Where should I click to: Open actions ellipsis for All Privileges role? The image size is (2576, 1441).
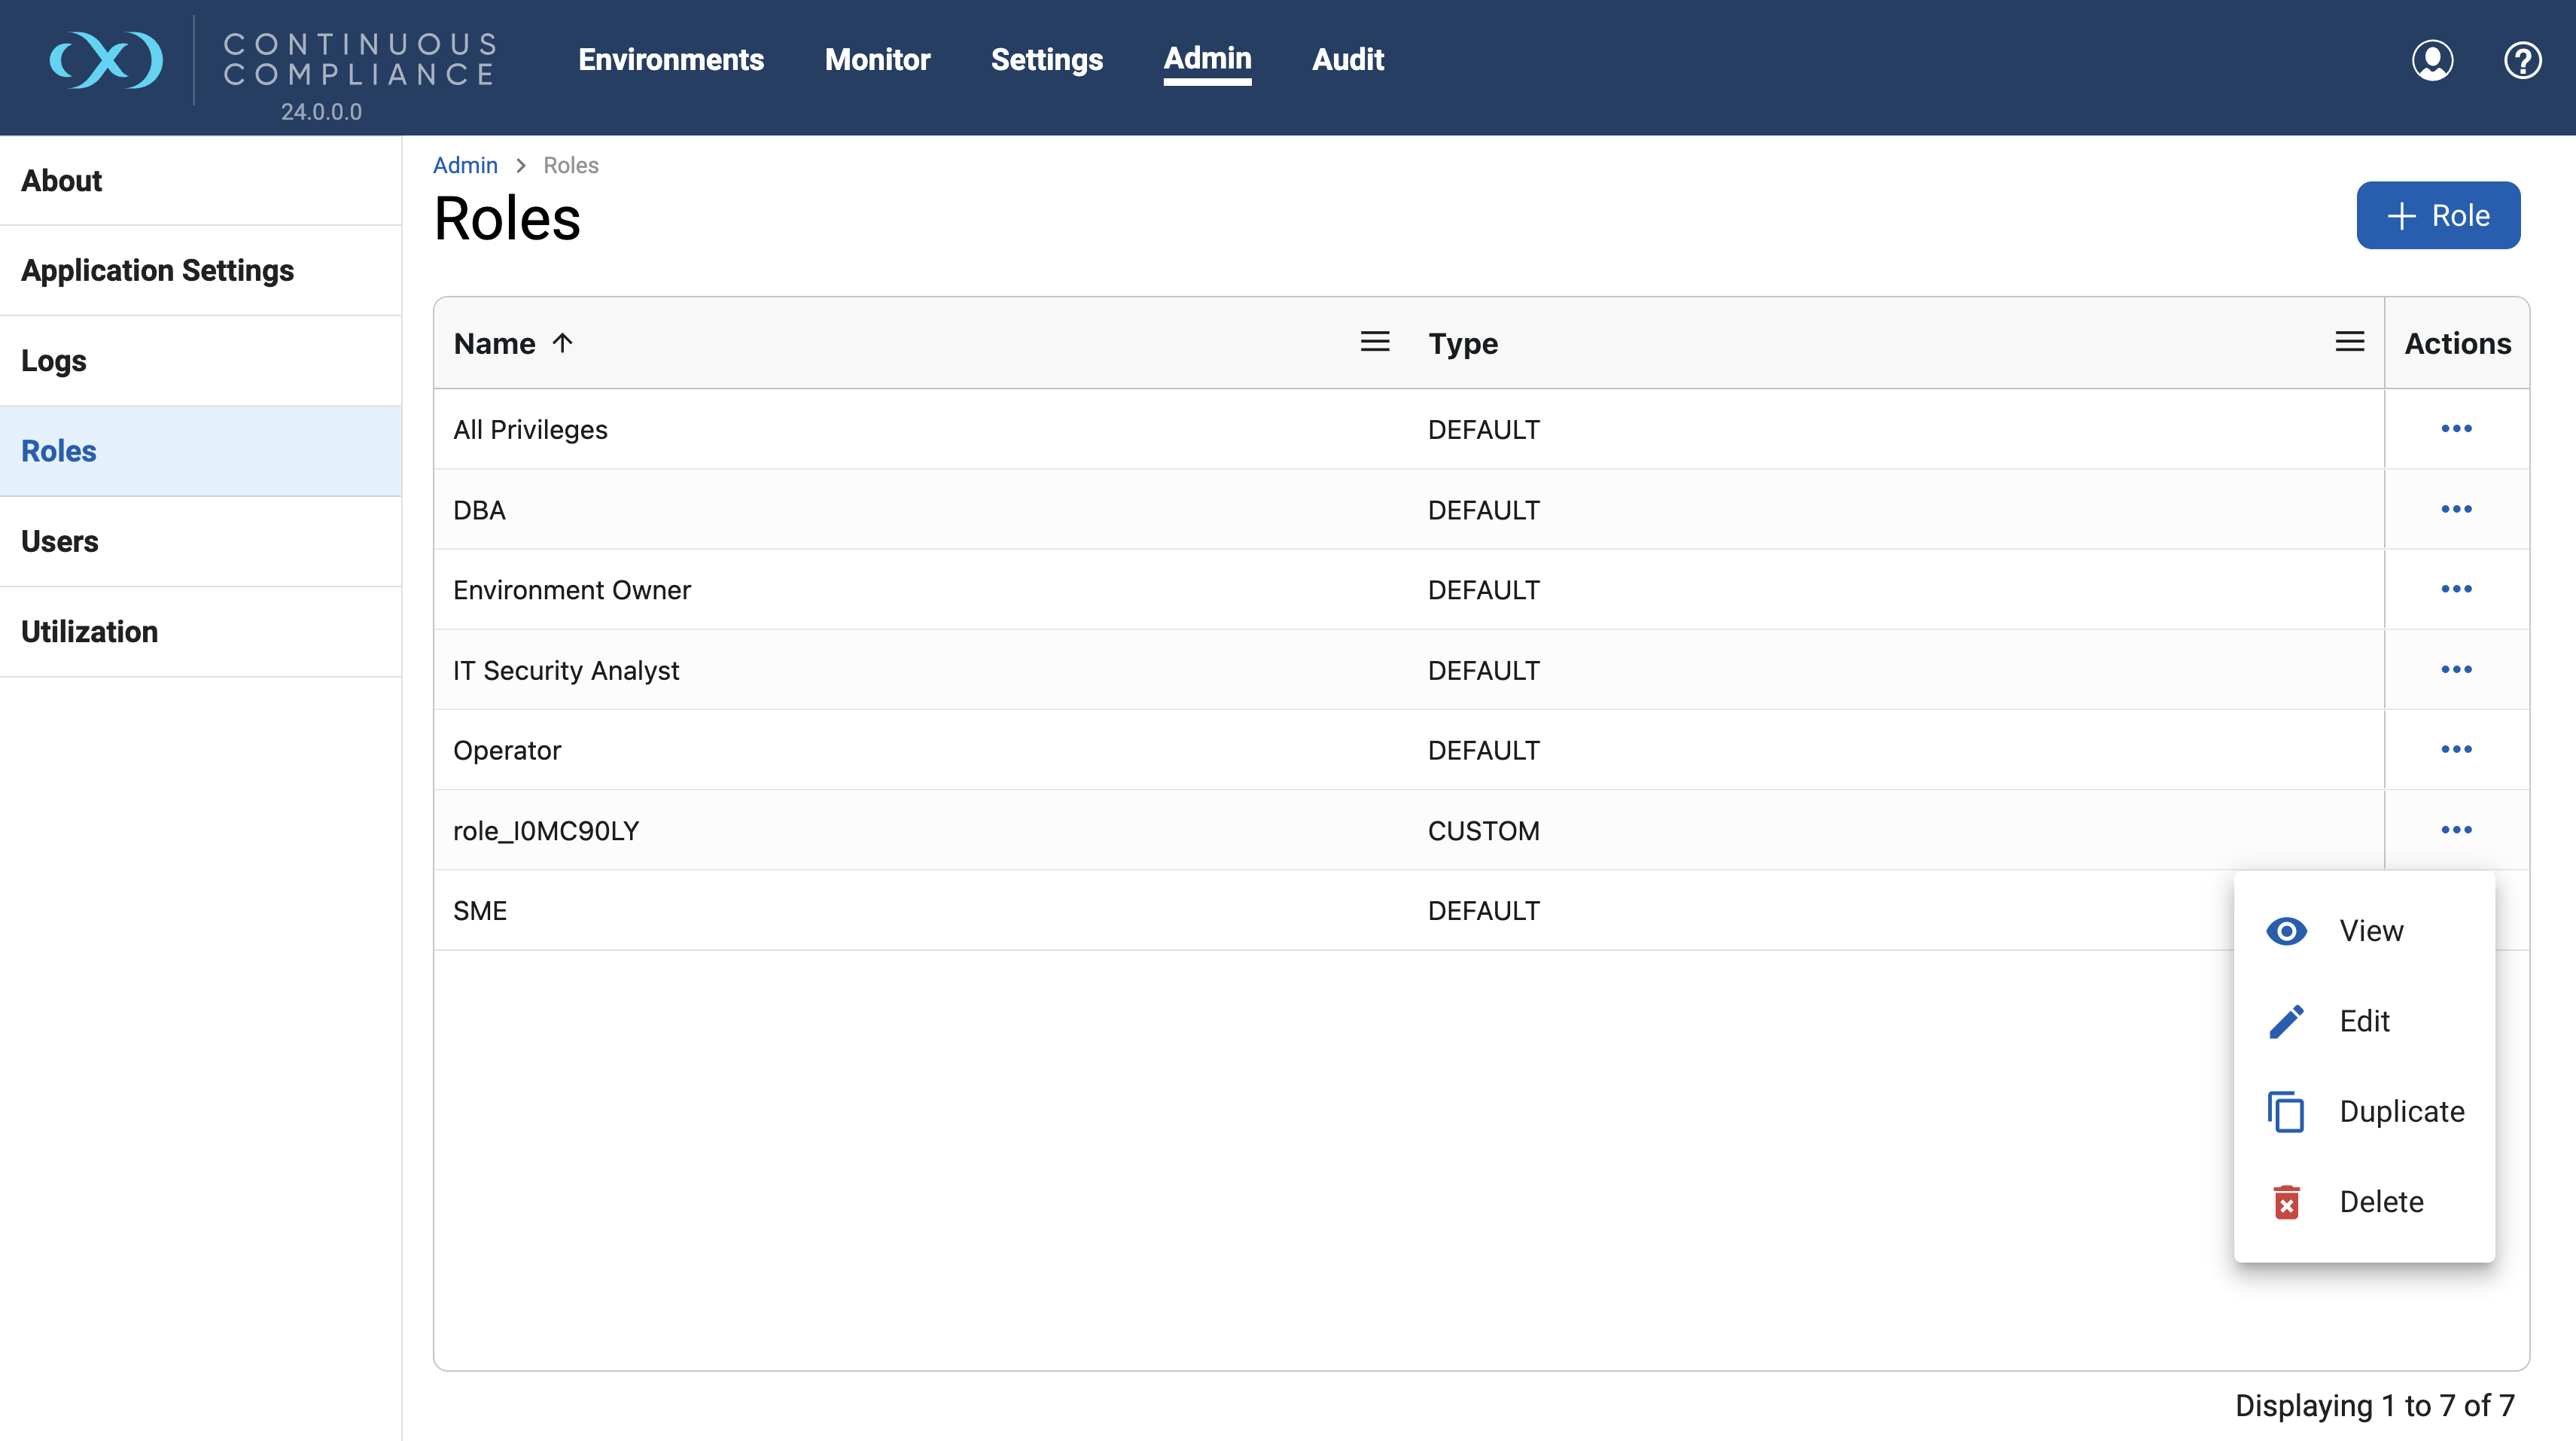2458,428
